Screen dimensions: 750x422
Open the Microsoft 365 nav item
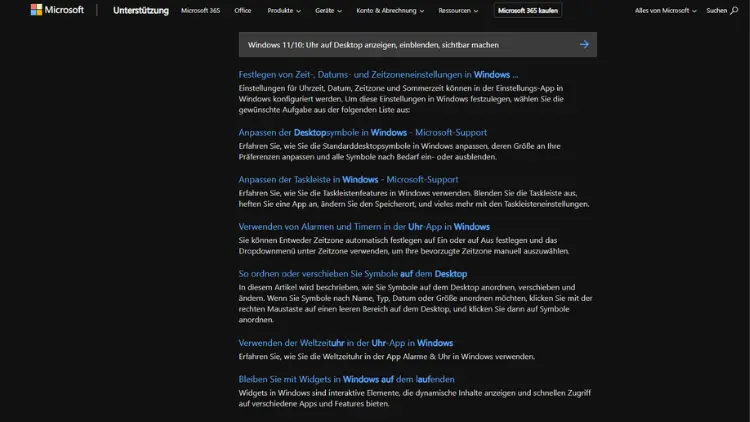coord(200,10)
